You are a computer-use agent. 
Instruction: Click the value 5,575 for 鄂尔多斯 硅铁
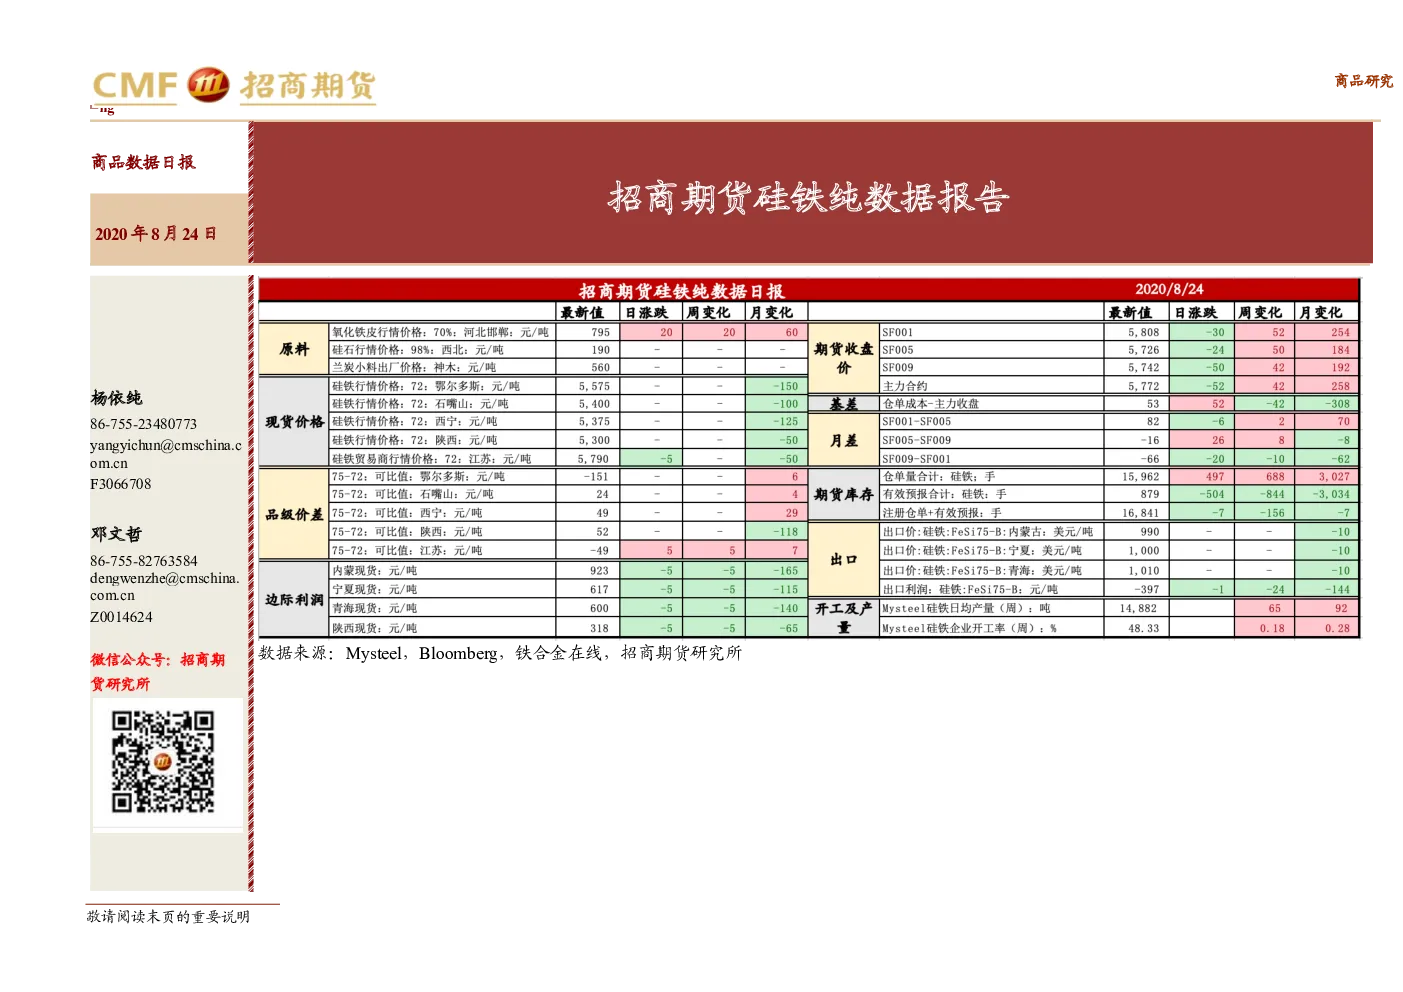(x=594, y=386)
